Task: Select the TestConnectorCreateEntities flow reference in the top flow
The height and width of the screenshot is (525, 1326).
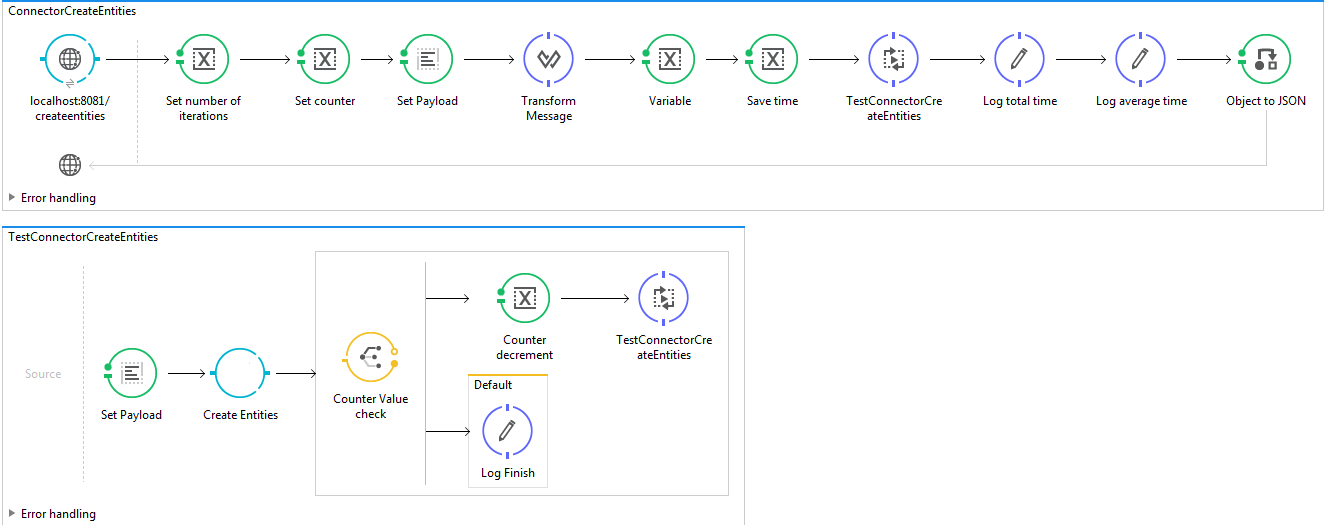Action: [x=894, y=60]
